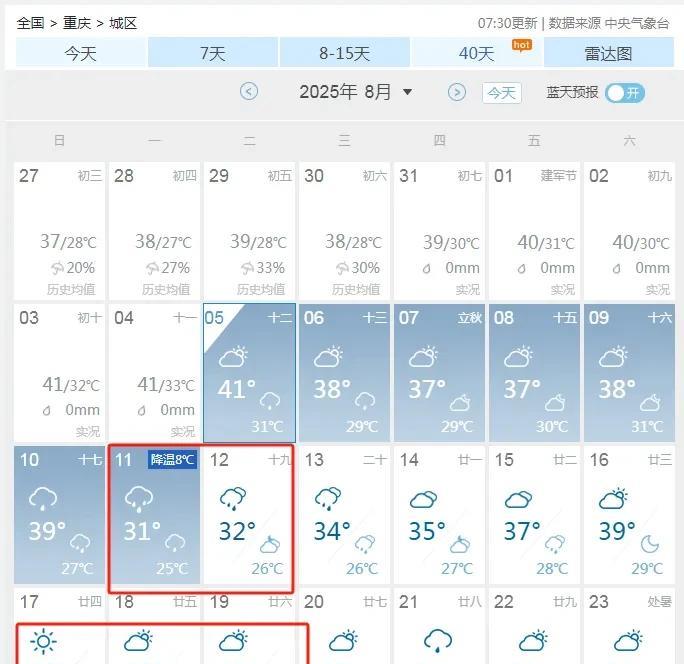Click the cloudy-sun icon on day 22
This screenshot has width=684, height=664.
click(533, 641)
